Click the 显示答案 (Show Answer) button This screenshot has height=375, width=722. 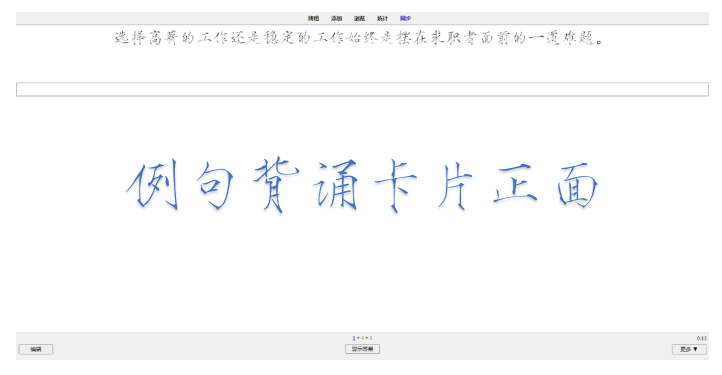click(x=362, y=349)
